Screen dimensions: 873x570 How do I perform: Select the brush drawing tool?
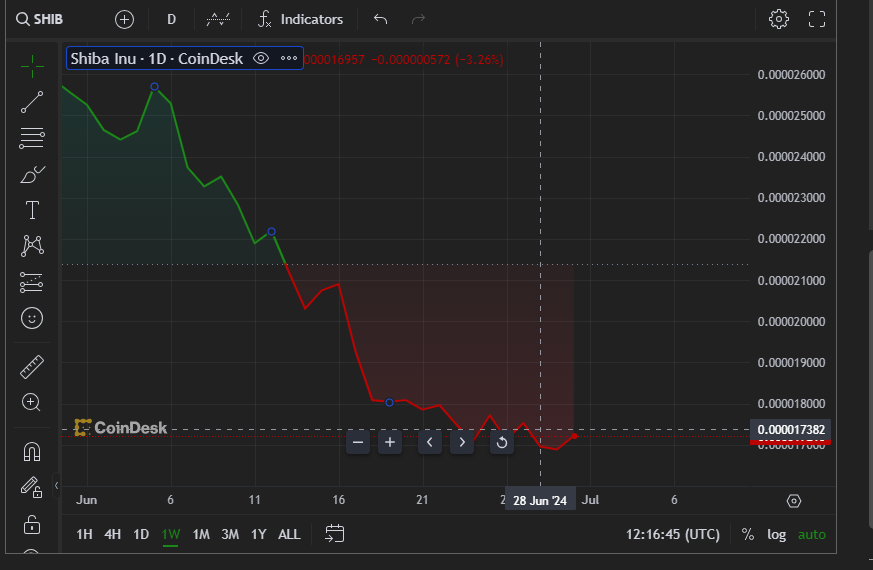32,174
